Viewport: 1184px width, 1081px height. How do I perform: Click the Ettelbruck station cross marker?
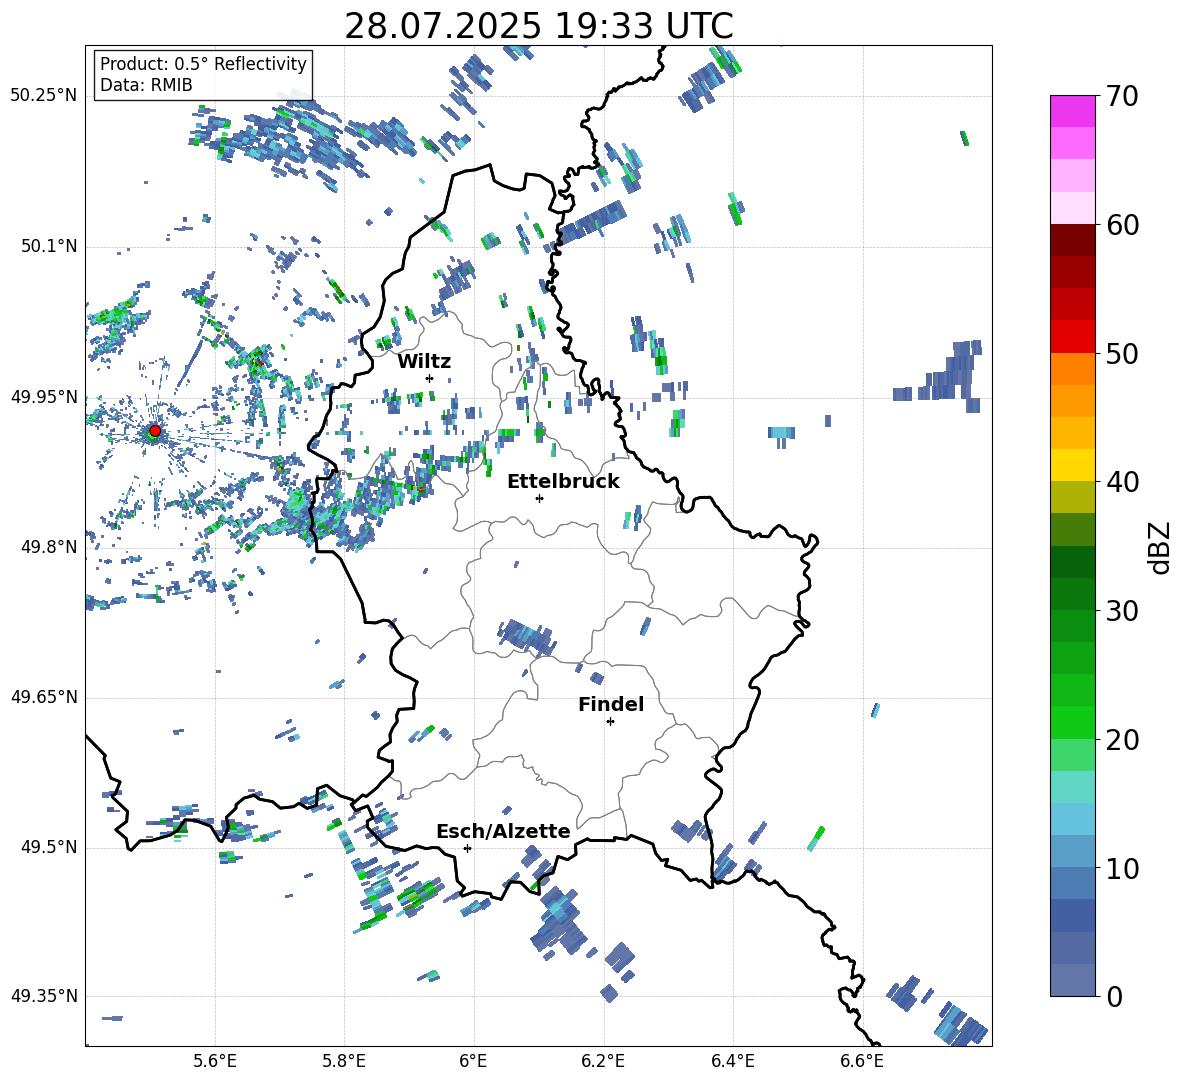click(x=539, y=498)
